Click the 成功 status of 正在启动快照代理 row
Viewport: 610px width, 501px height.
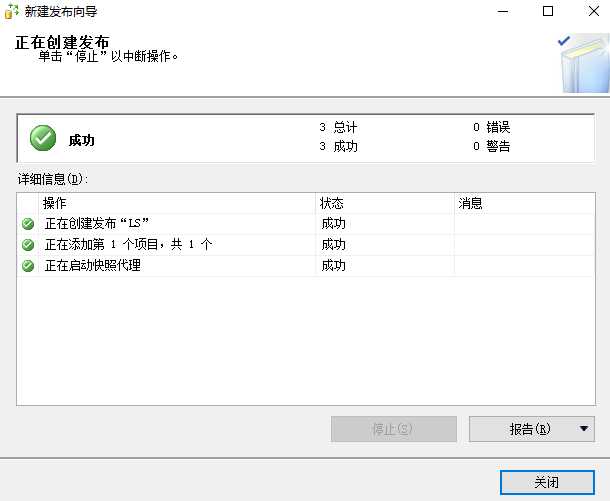[333, 266]
